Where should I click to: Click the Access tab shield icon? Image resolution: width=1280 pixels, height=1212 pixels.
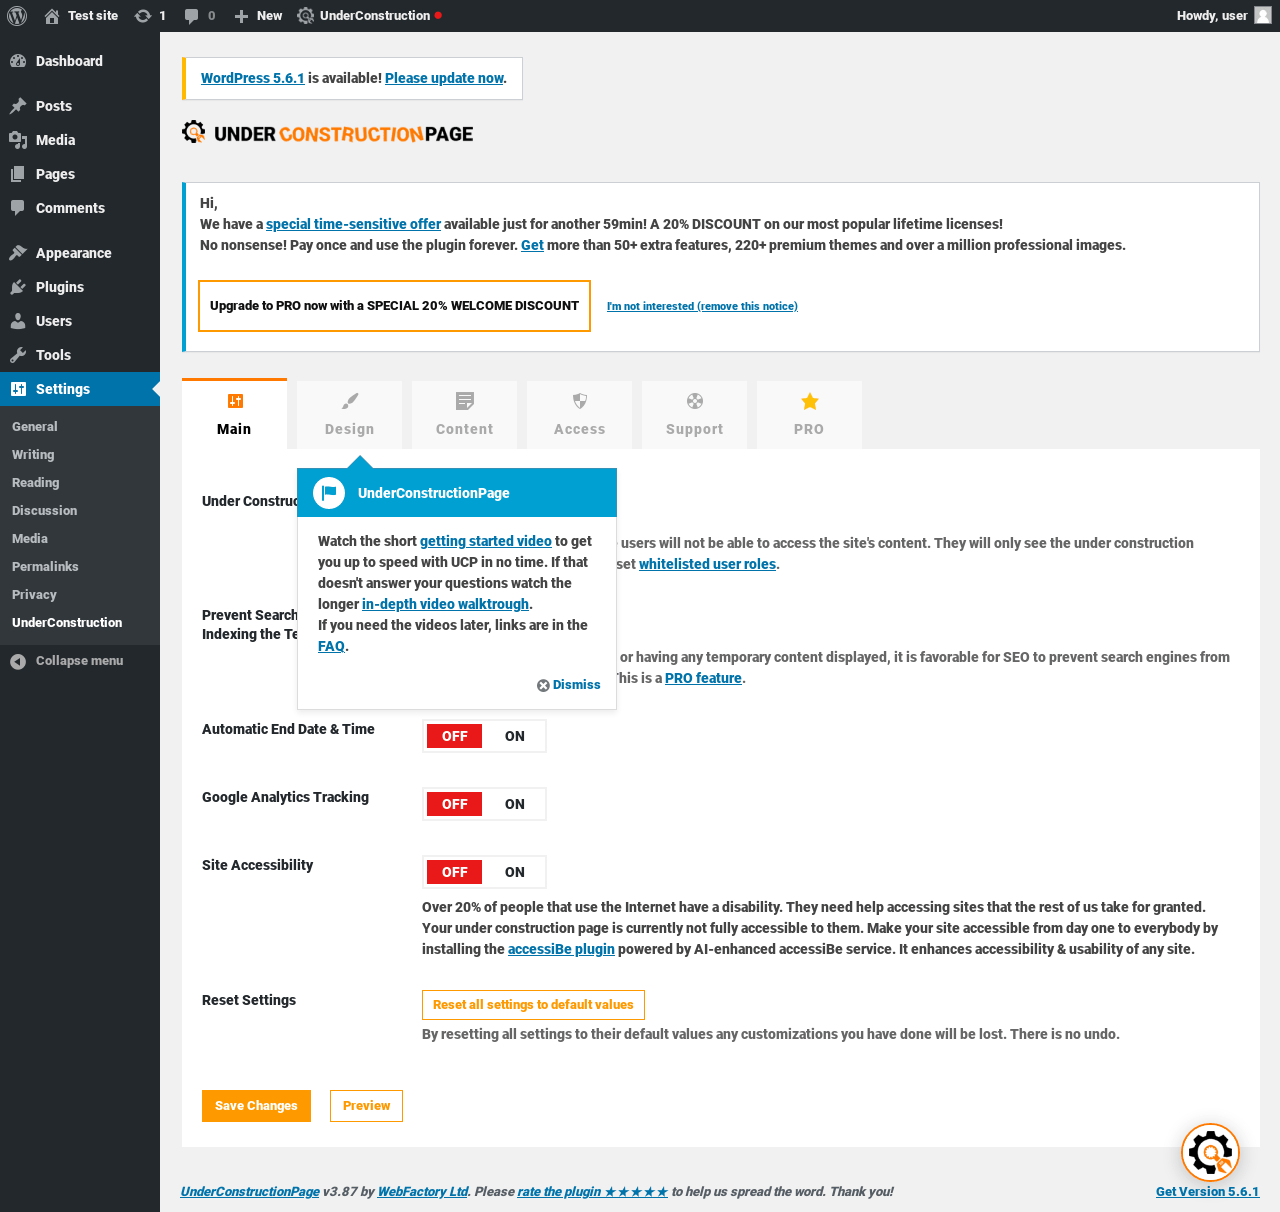(580, 401)
